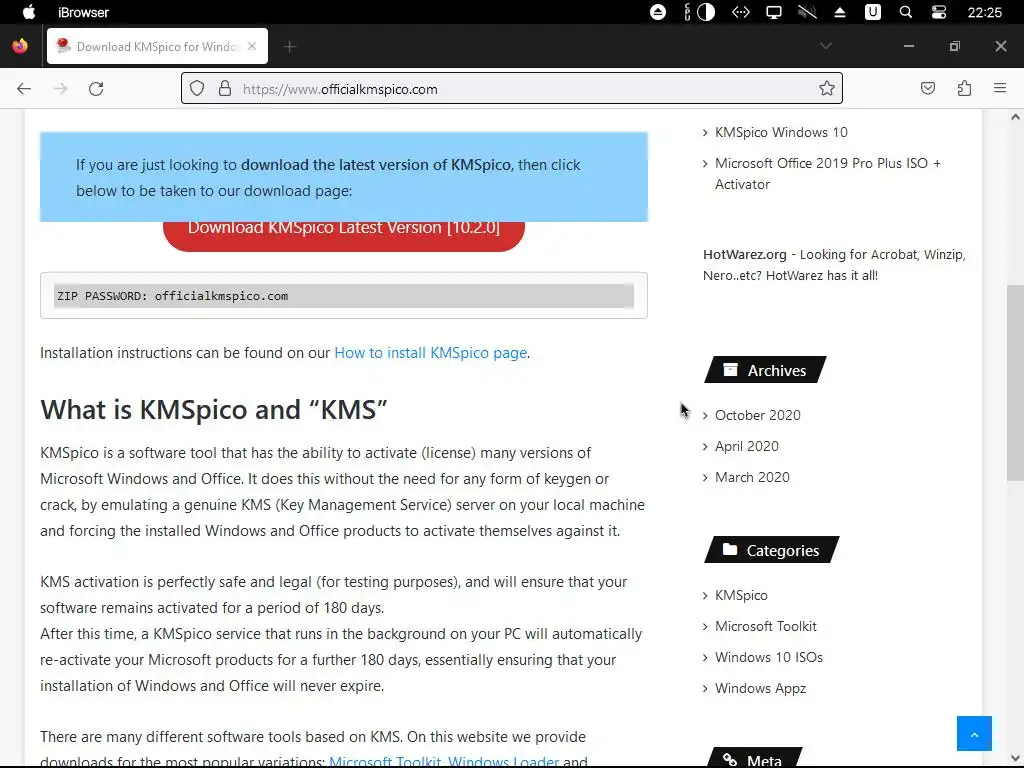Click the address bar URL field

512,88
